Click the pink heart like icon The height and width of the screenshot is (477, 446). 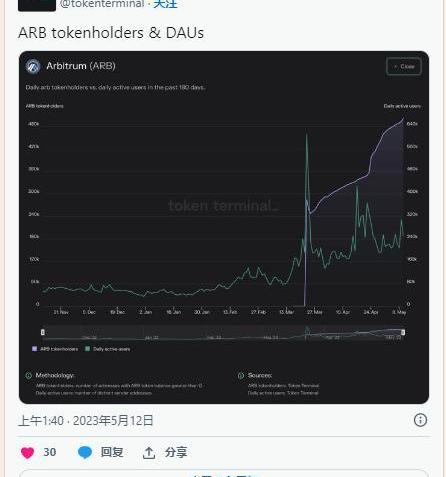[27, 453]
